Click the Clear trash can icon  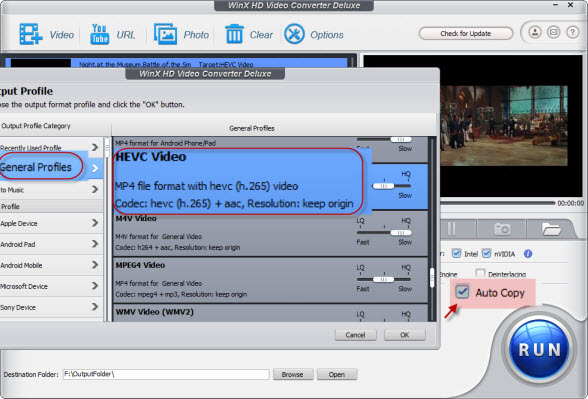pos(234,34)
